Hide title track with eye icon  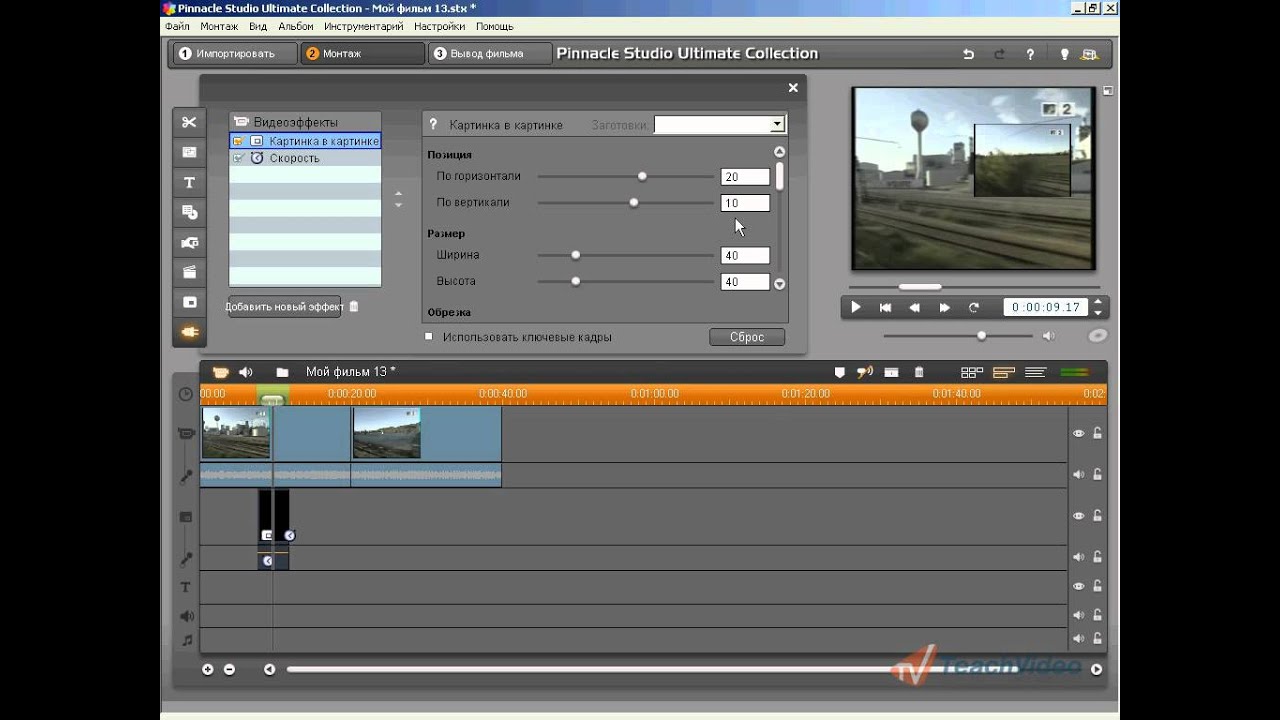[x=1078, y=586]
